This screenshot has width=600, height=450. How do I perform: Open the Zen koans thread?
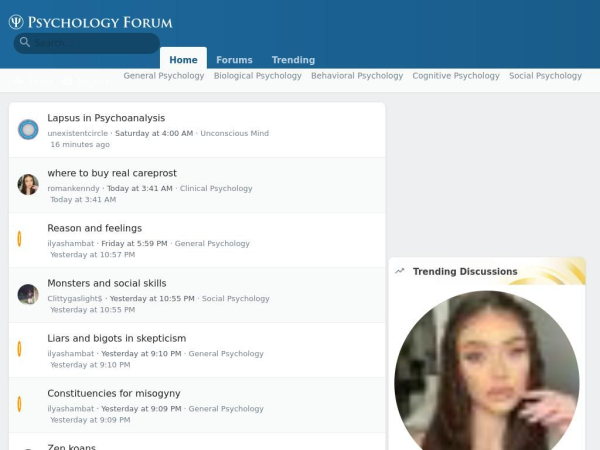72,446
